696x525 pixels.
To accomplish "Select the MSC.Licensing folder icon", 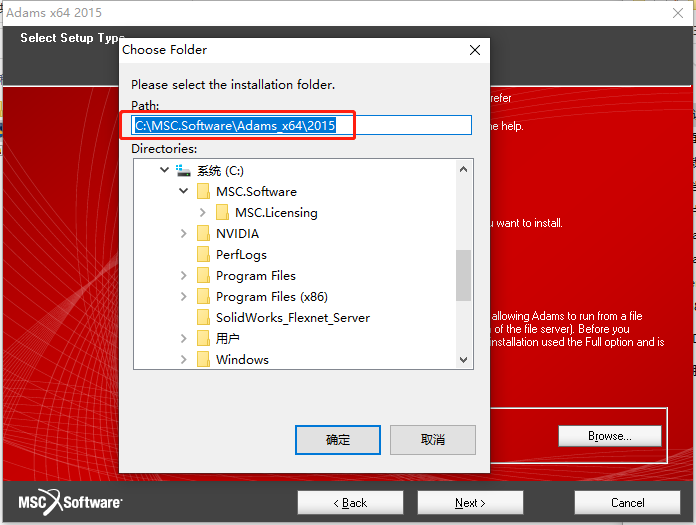I will (222, 212).
